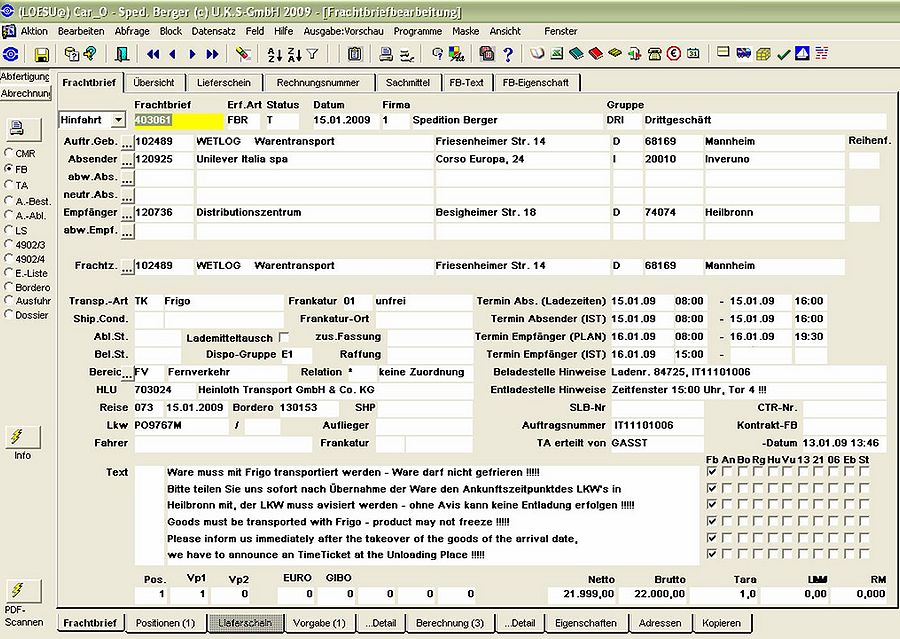This screenshot has width=900, height=639.
Task: Switch to the Sachmittel tab
Action: coord(408,83)
